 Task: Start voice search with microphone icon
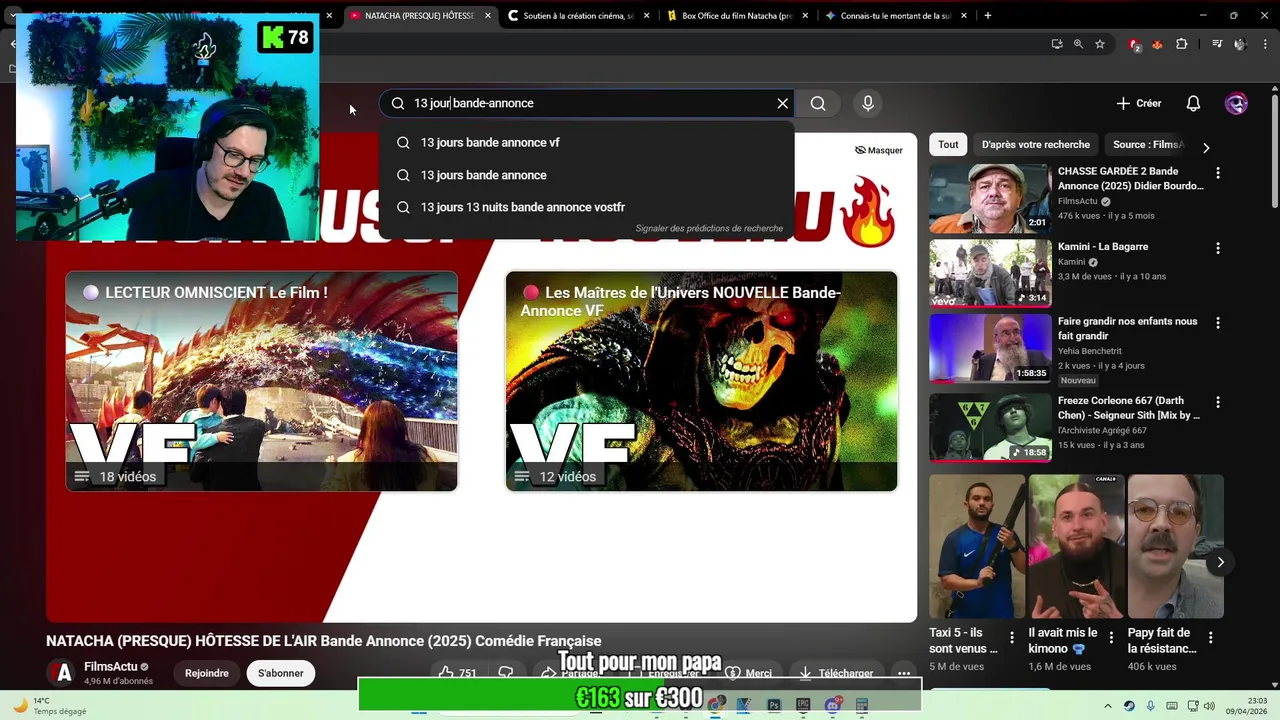[868, 103]
